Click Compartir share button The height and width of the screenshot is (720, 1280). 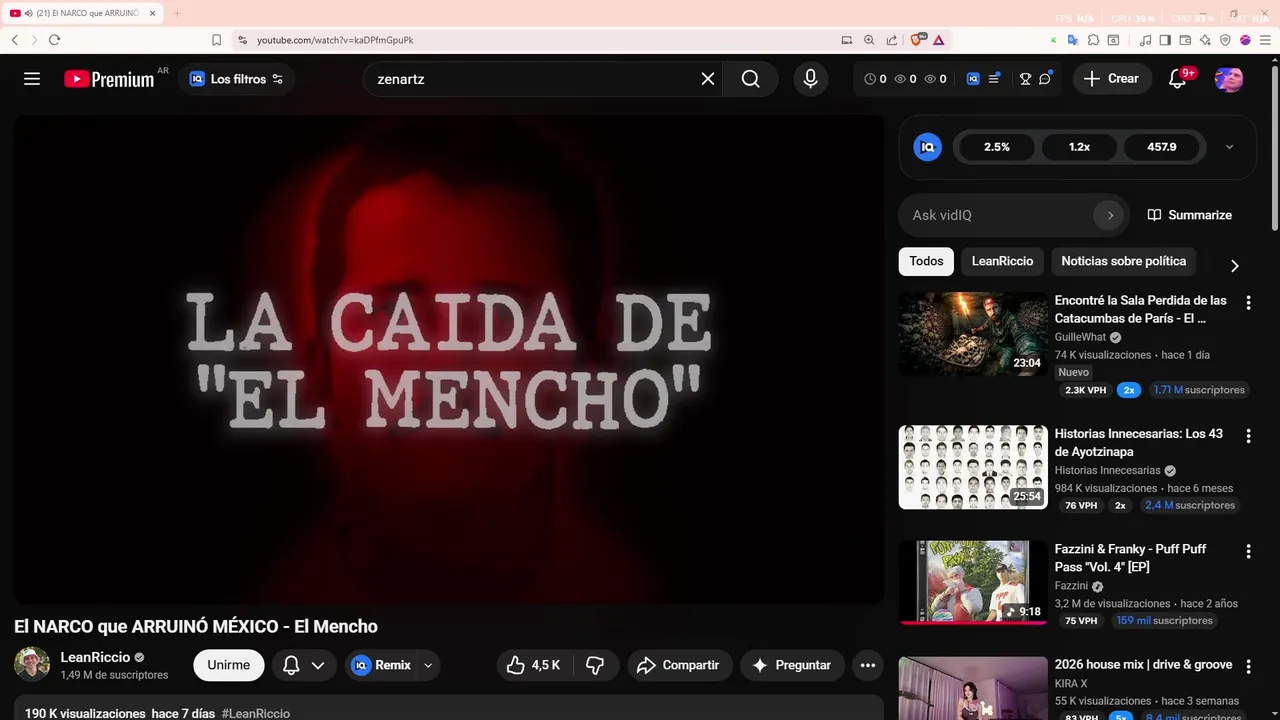[679, 665]
